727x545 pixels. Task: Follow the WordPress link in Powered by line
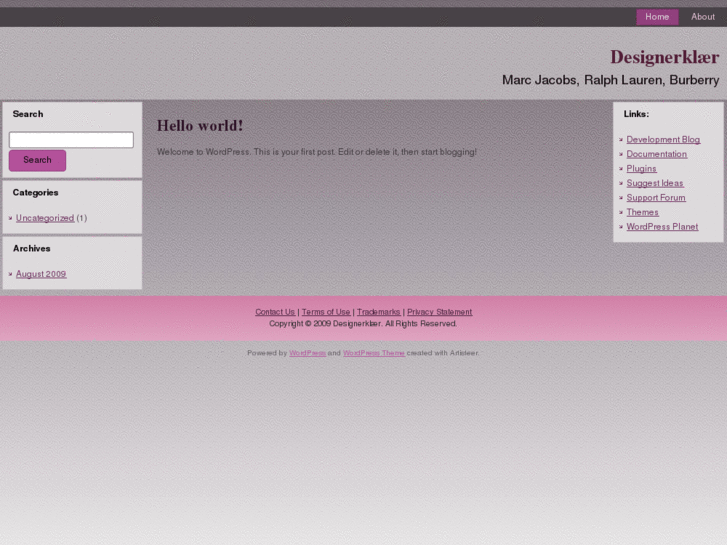point(307,353)
